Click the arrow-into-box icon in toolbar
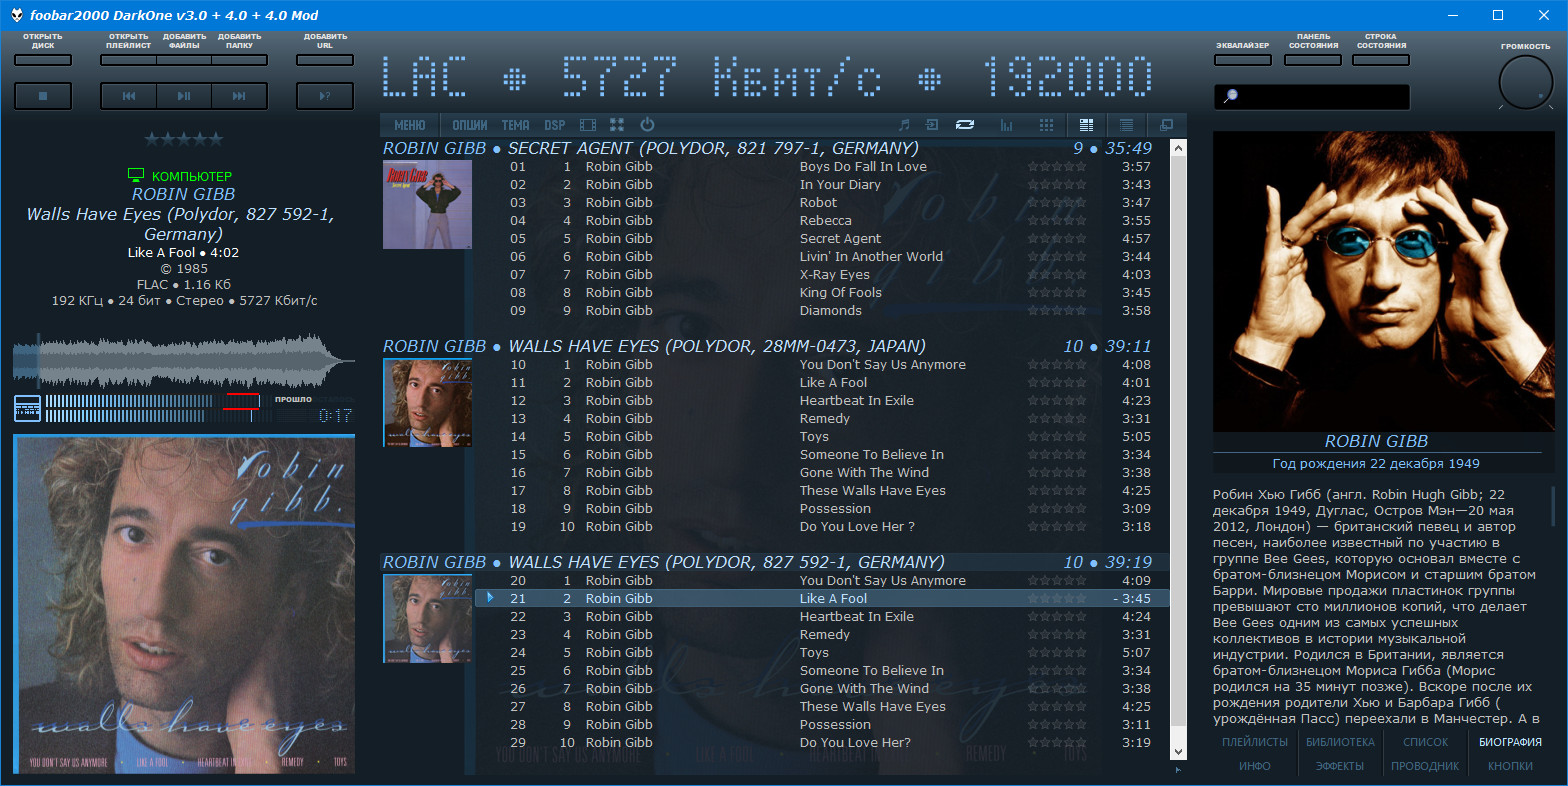Image resolution: width=1568 pixels, height=786 pixels. [x=932, y=125]
